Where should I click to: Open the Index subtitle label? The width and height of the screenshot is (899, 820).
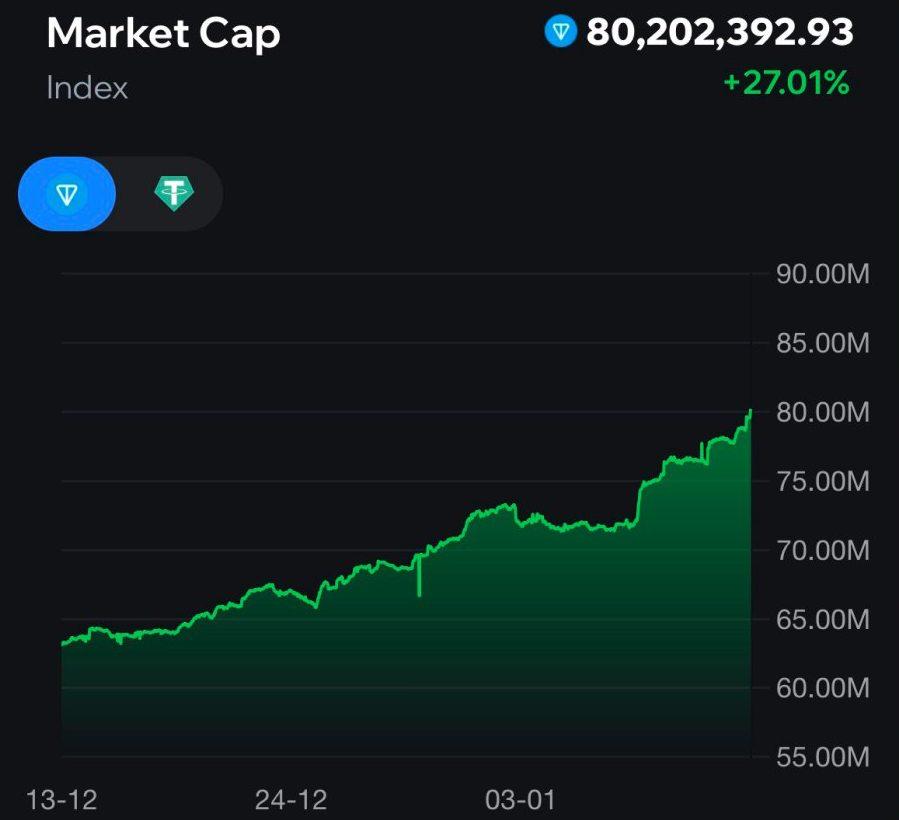[x=87, y=88]
